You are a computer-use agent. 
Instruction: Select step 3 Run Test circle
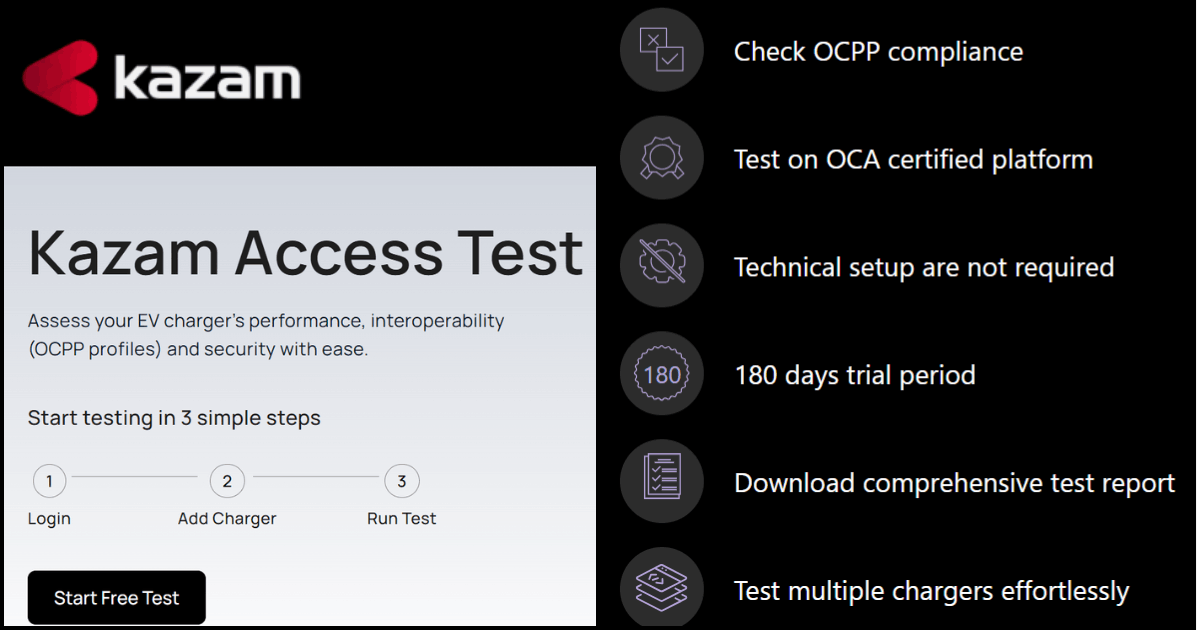[x=401, y=481]
